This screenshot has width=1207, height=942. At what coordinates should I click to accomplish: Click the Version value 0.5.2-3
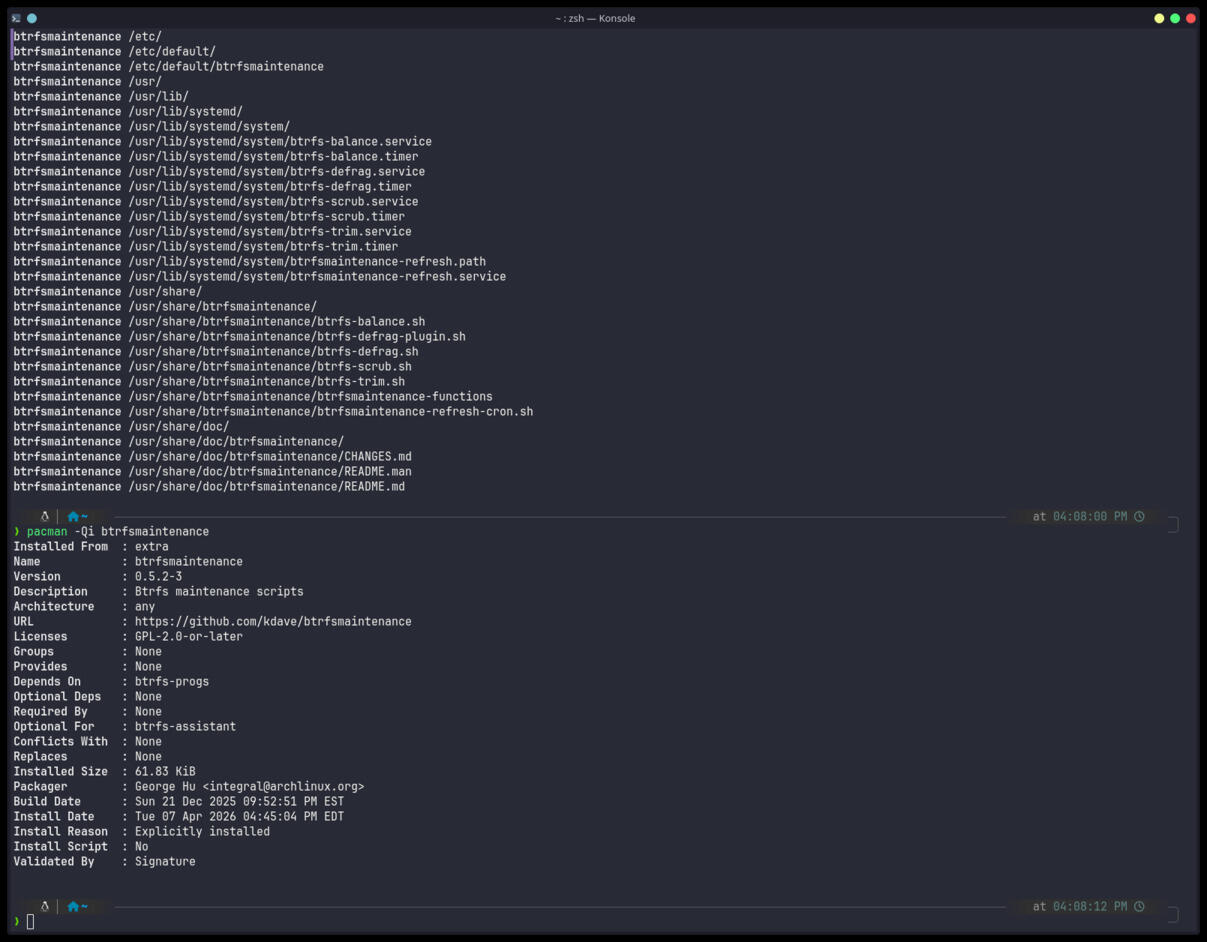point(159,576)
